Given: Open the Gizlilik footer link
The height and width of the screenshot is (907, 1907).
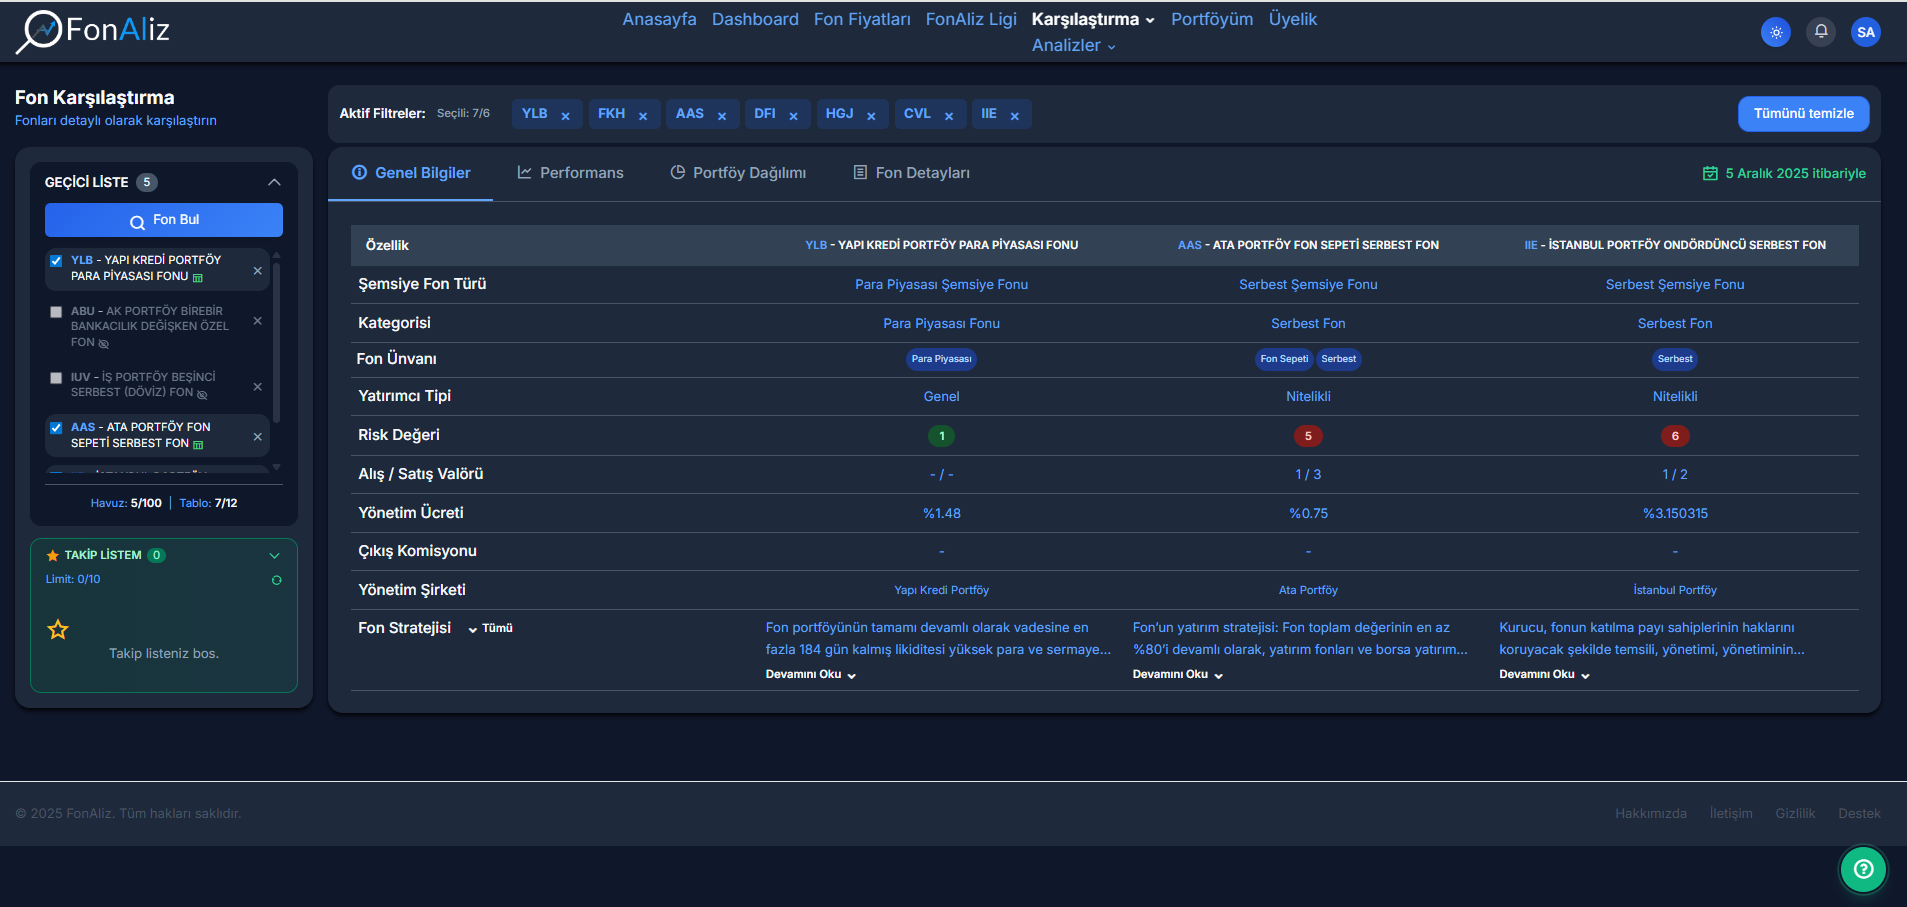Looking at the screenshot, I should pos(1795,814).
